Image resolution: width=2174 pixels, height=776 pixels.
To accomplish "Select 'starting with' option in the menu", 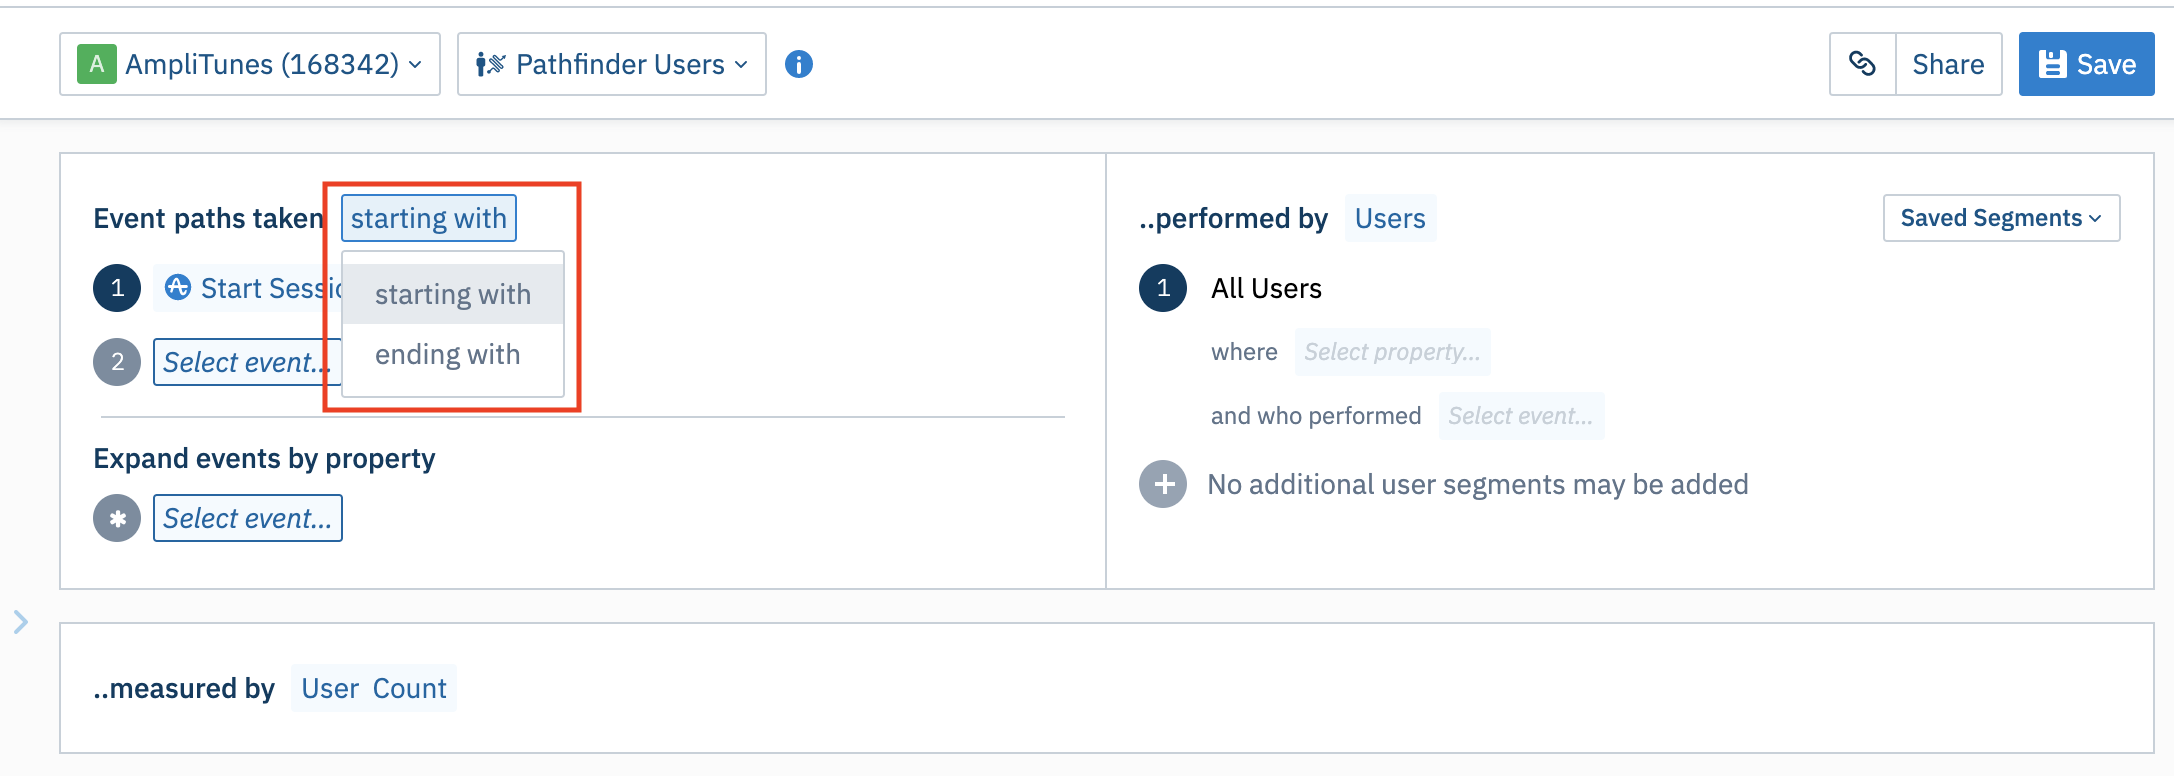I will [452, 295].
